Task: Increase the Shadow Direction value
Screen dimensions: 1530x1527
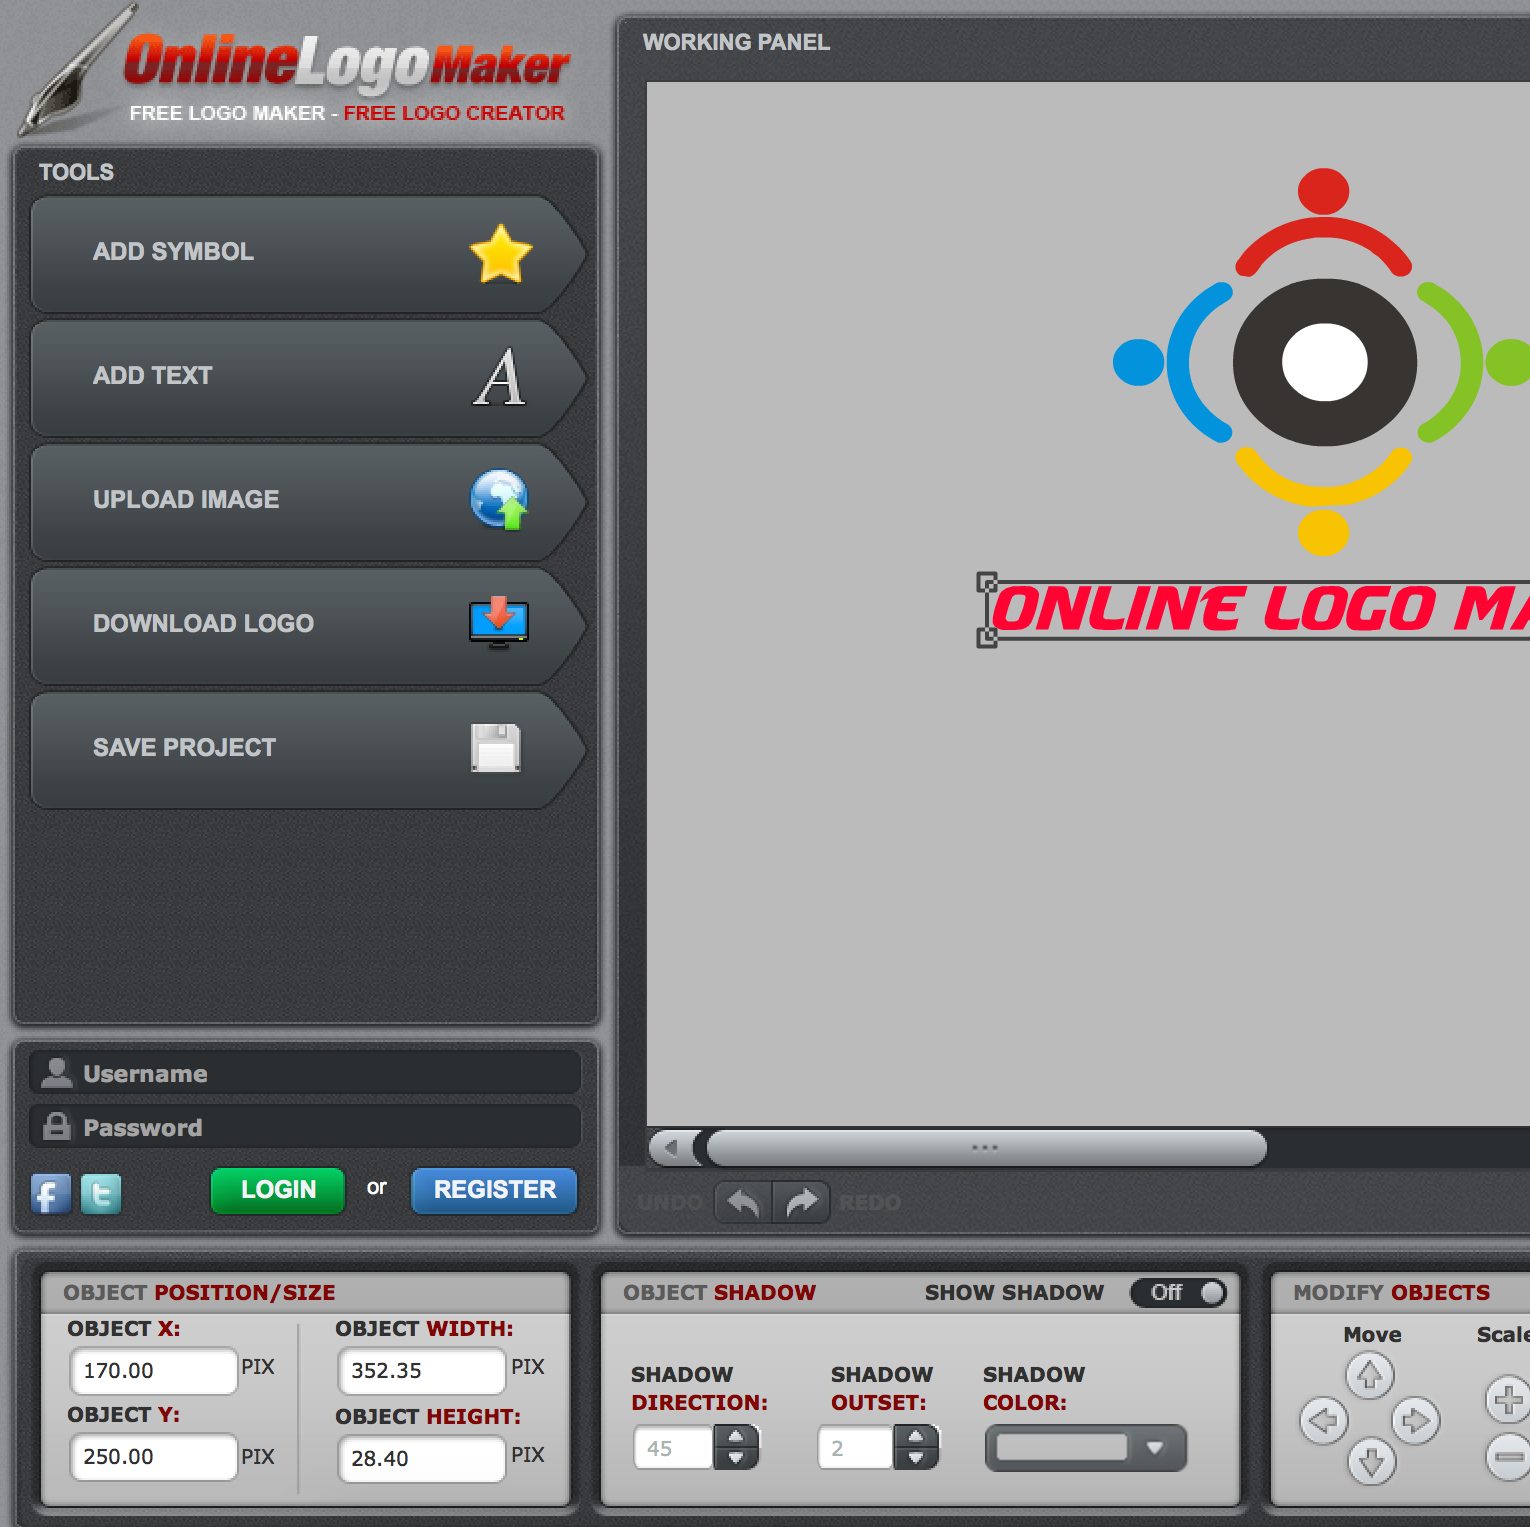Action: tap(736, 1437)
